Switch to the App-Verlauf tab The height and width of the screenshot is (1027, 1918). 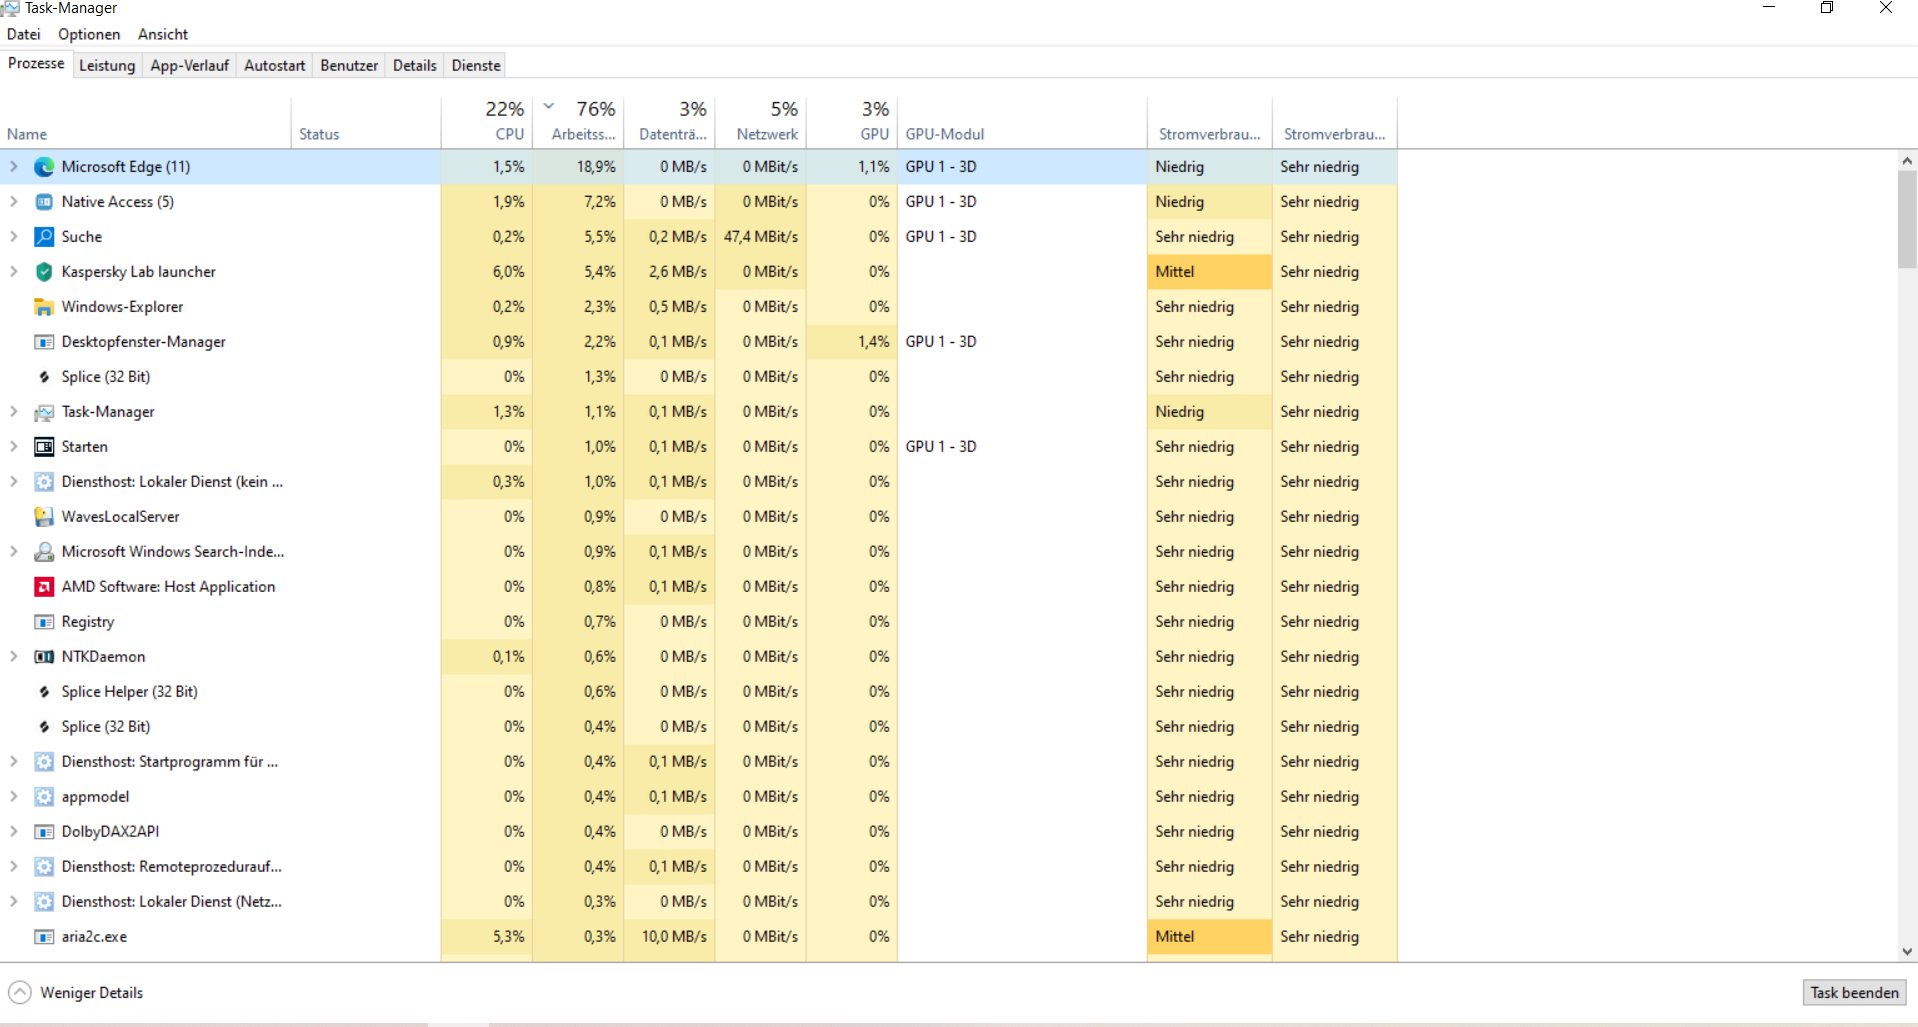click(190, 65)
